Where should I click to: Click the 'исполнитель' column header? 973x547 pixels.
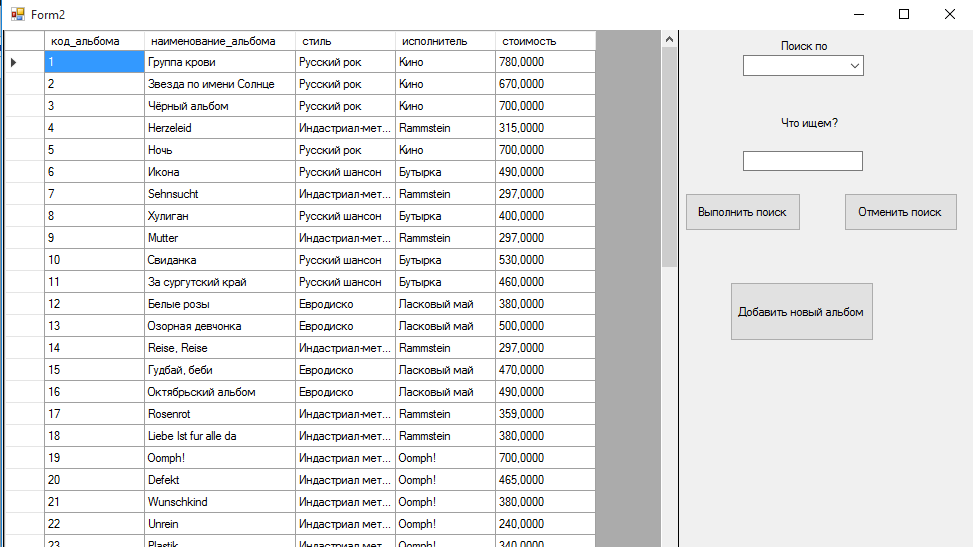point(445,41)
